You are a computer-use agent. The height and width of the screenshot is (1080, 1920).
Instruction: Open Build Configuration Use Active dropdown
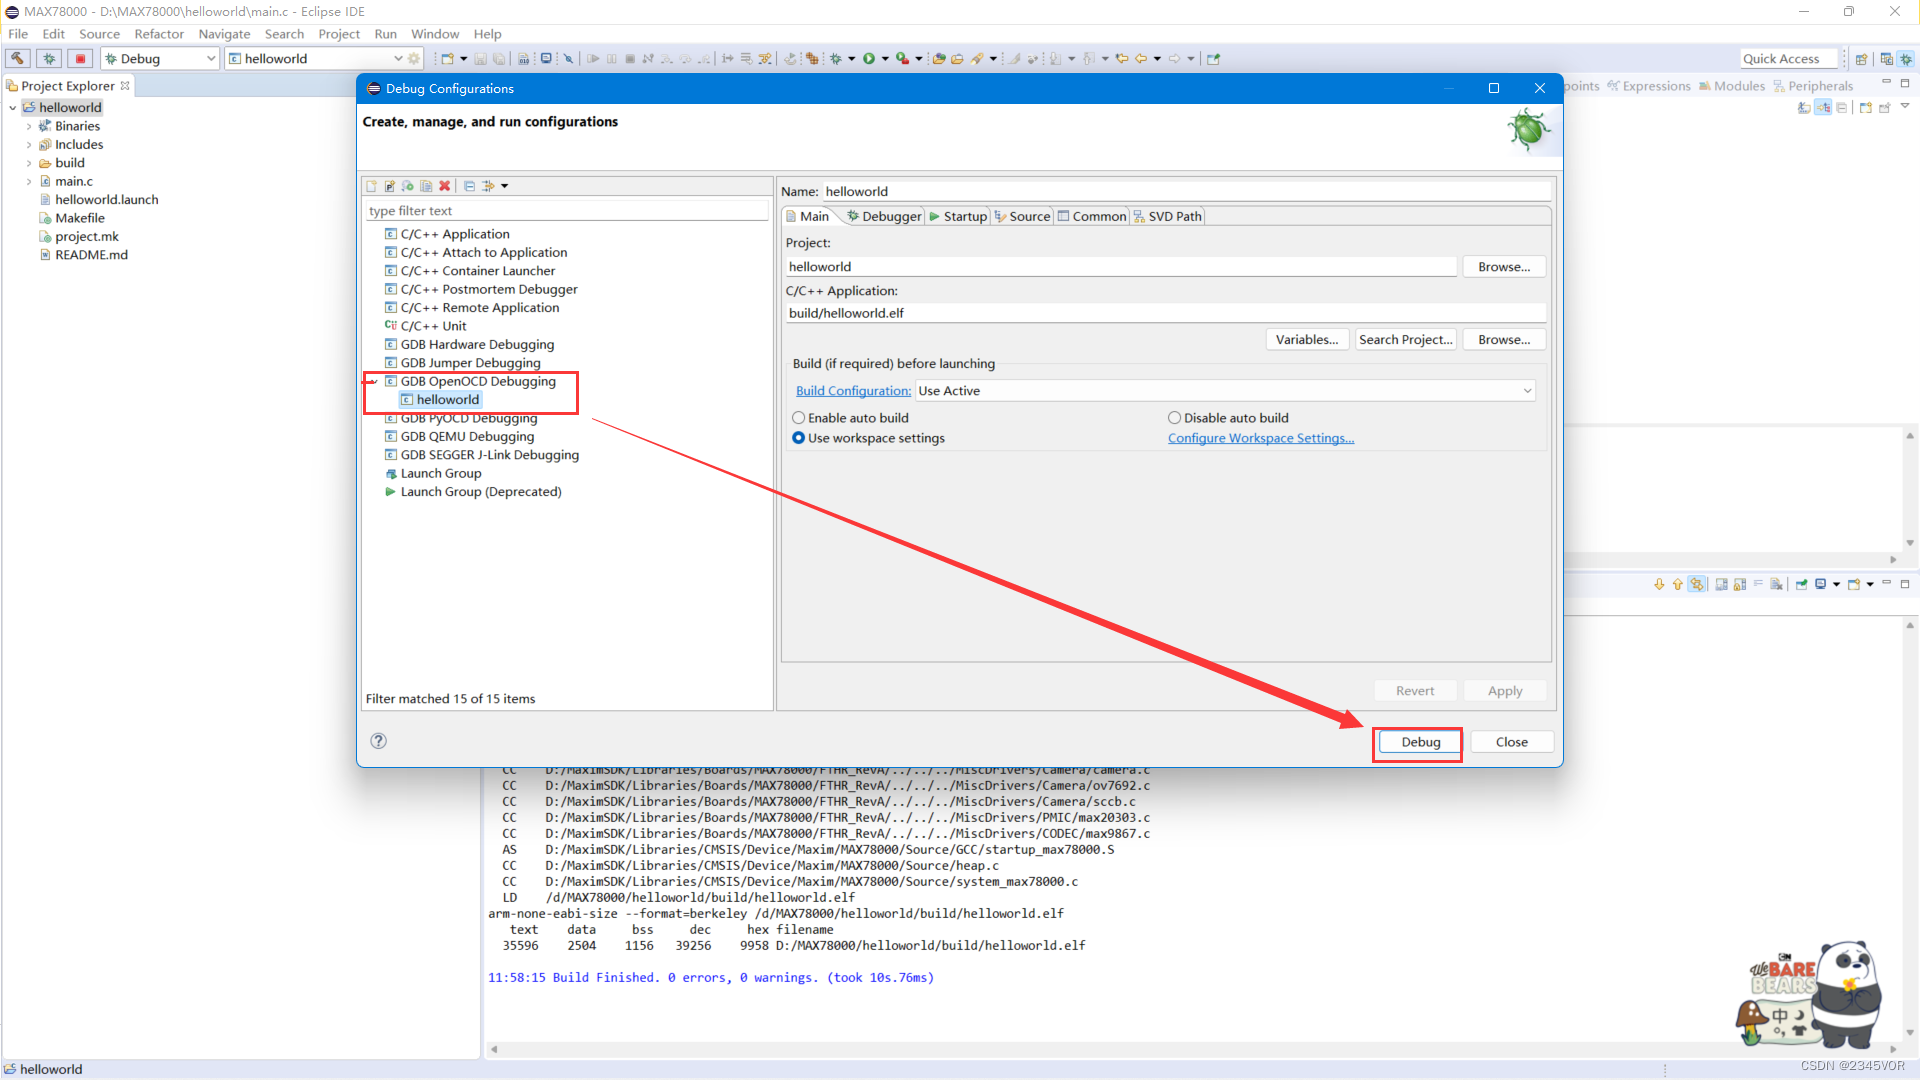(x=1226, y=391)
